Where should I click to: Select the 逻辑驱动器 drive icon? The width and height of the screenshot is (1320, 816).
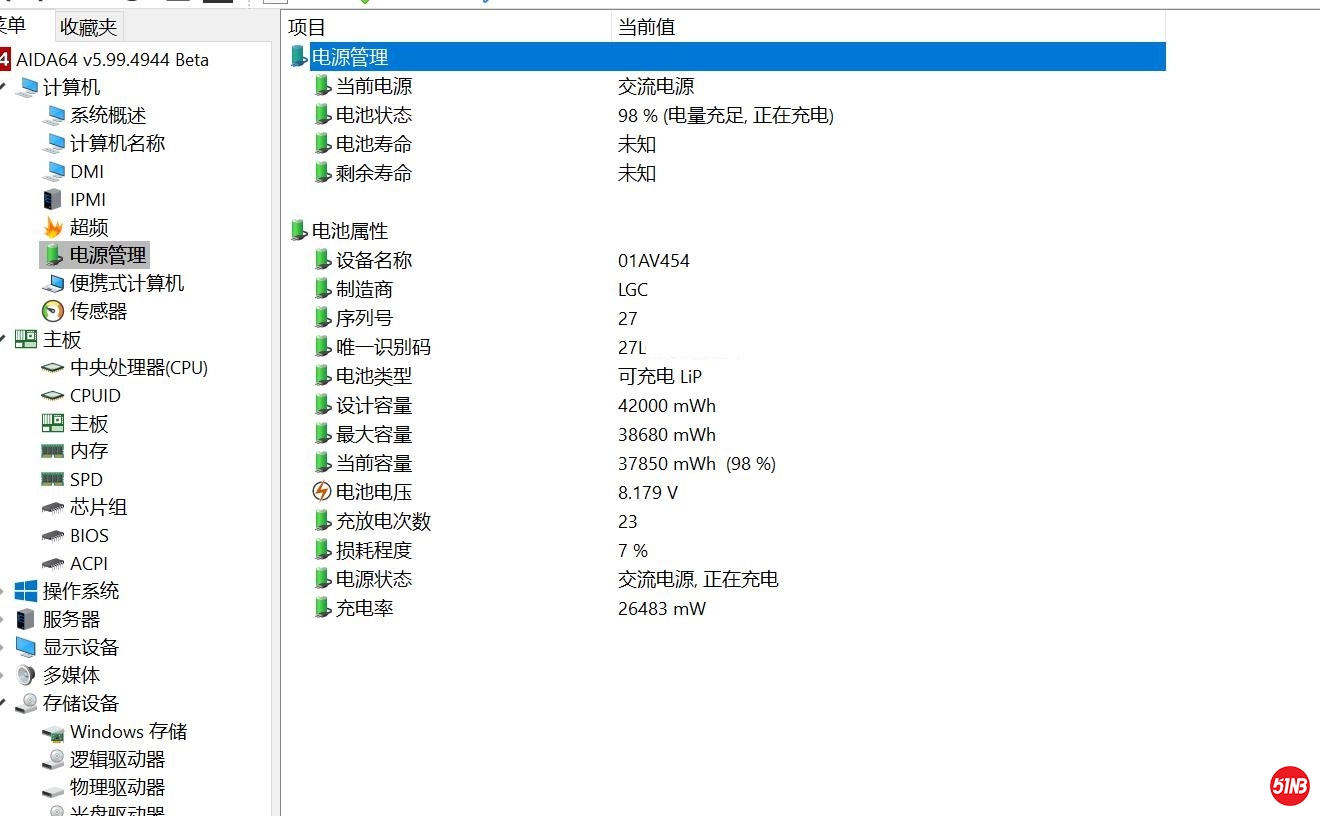pos(53,760)
